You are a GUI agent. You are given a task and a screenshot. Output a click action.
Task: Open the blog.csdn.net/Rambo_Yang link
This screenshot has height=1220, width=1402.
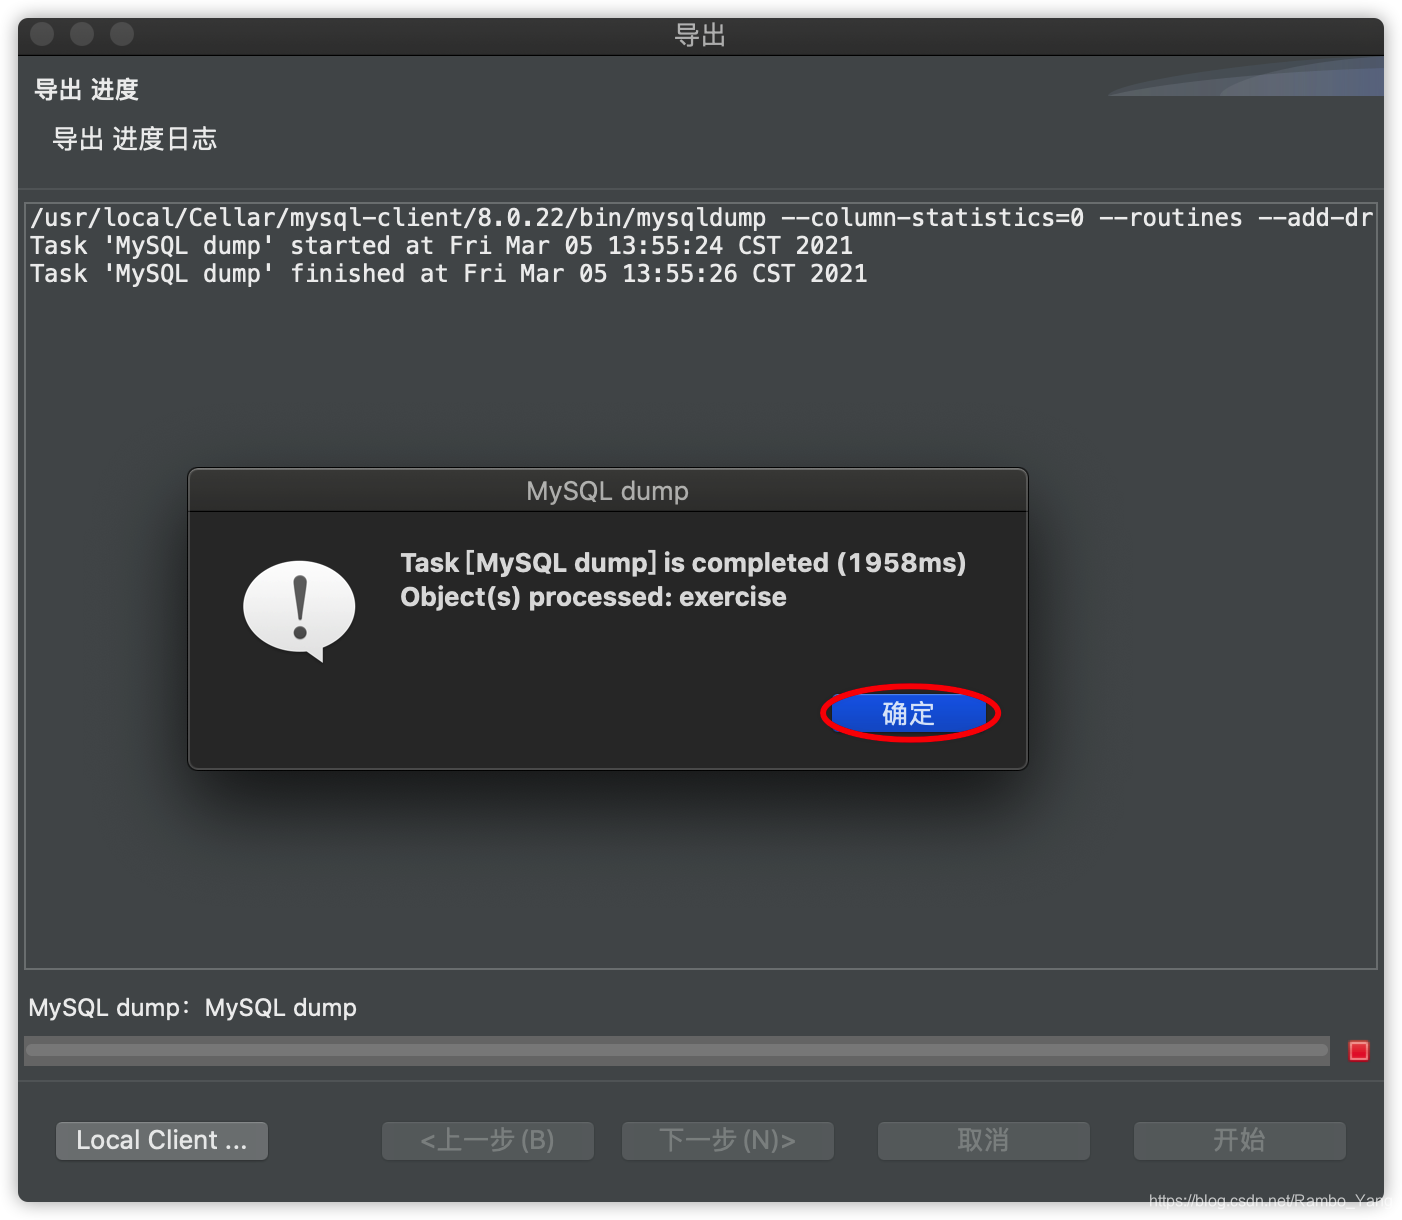click(x=1268, y=1197)
